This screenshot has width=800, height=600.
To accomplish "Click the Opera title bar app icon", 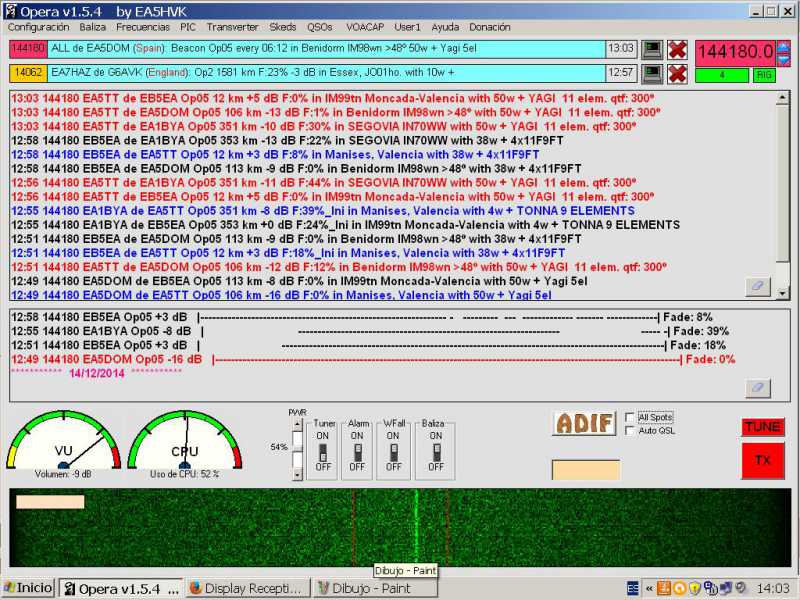I will click(x=10, y=11).
